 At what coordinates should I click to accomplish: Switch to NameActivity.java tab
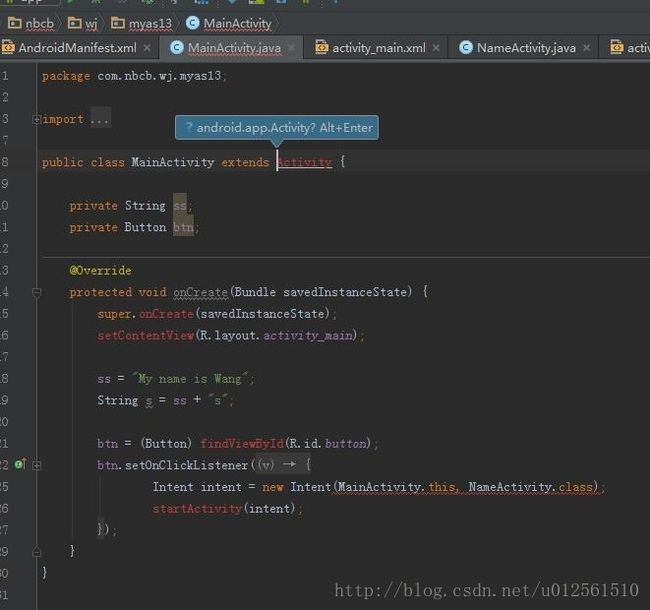point(526,48)
